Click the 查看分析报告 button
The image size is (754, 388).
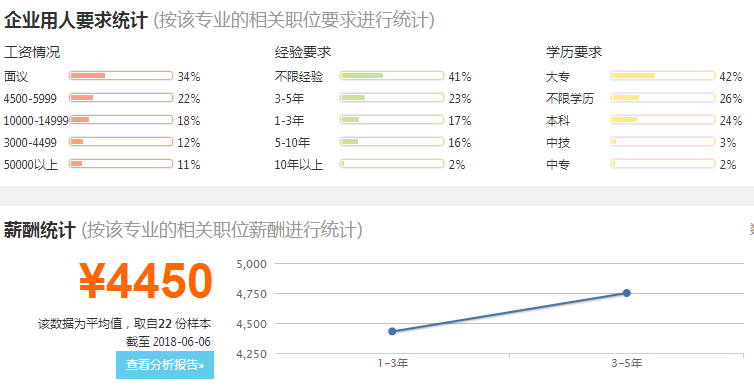(x=165, y=365)
